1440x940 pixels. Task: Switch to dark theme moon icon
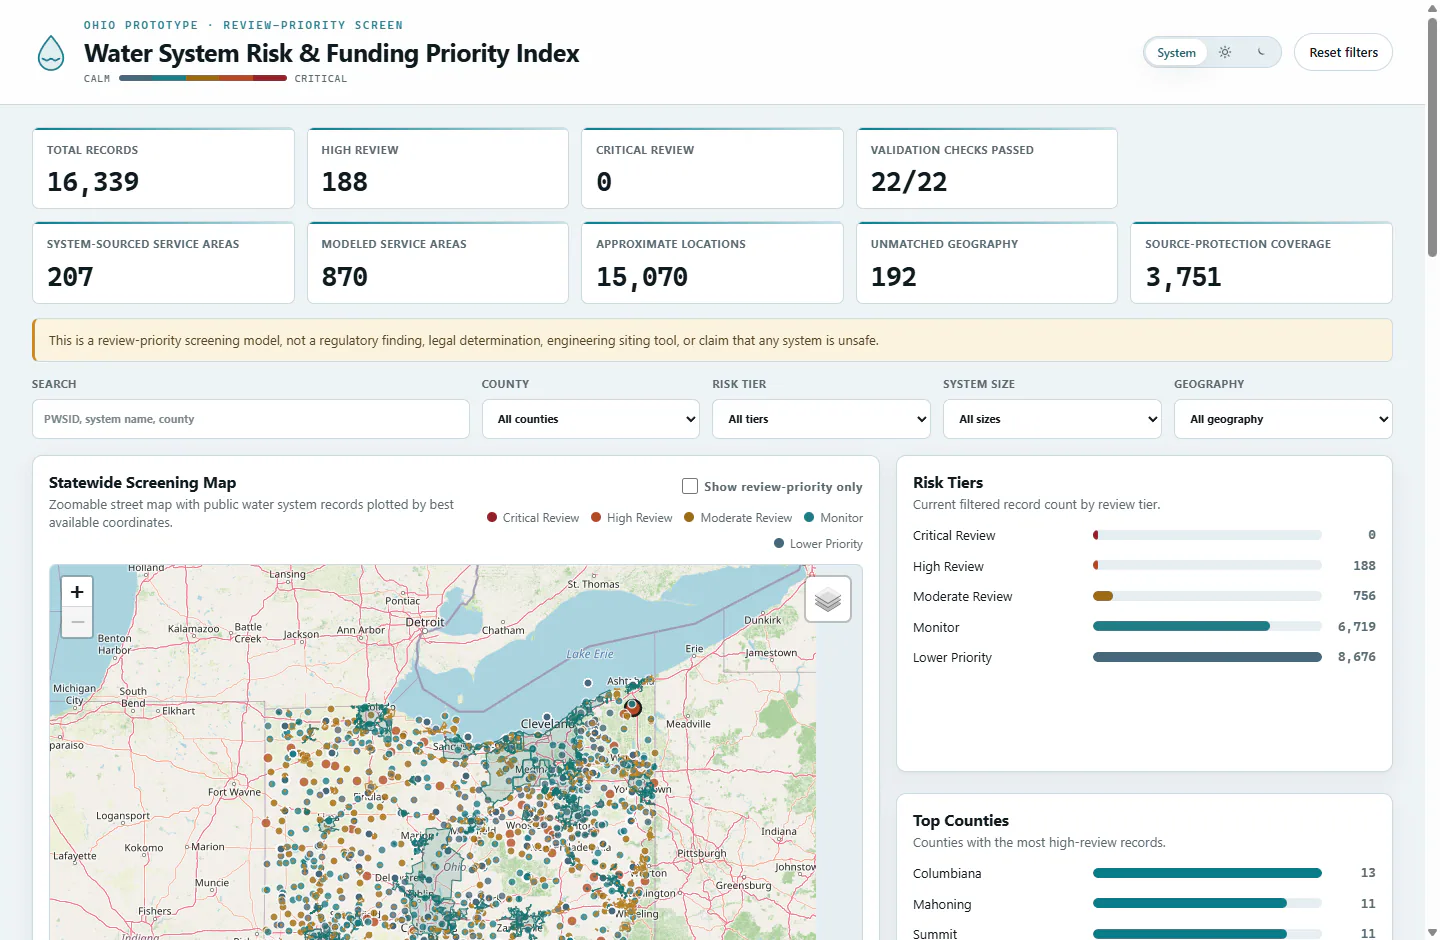point(1261,53)
